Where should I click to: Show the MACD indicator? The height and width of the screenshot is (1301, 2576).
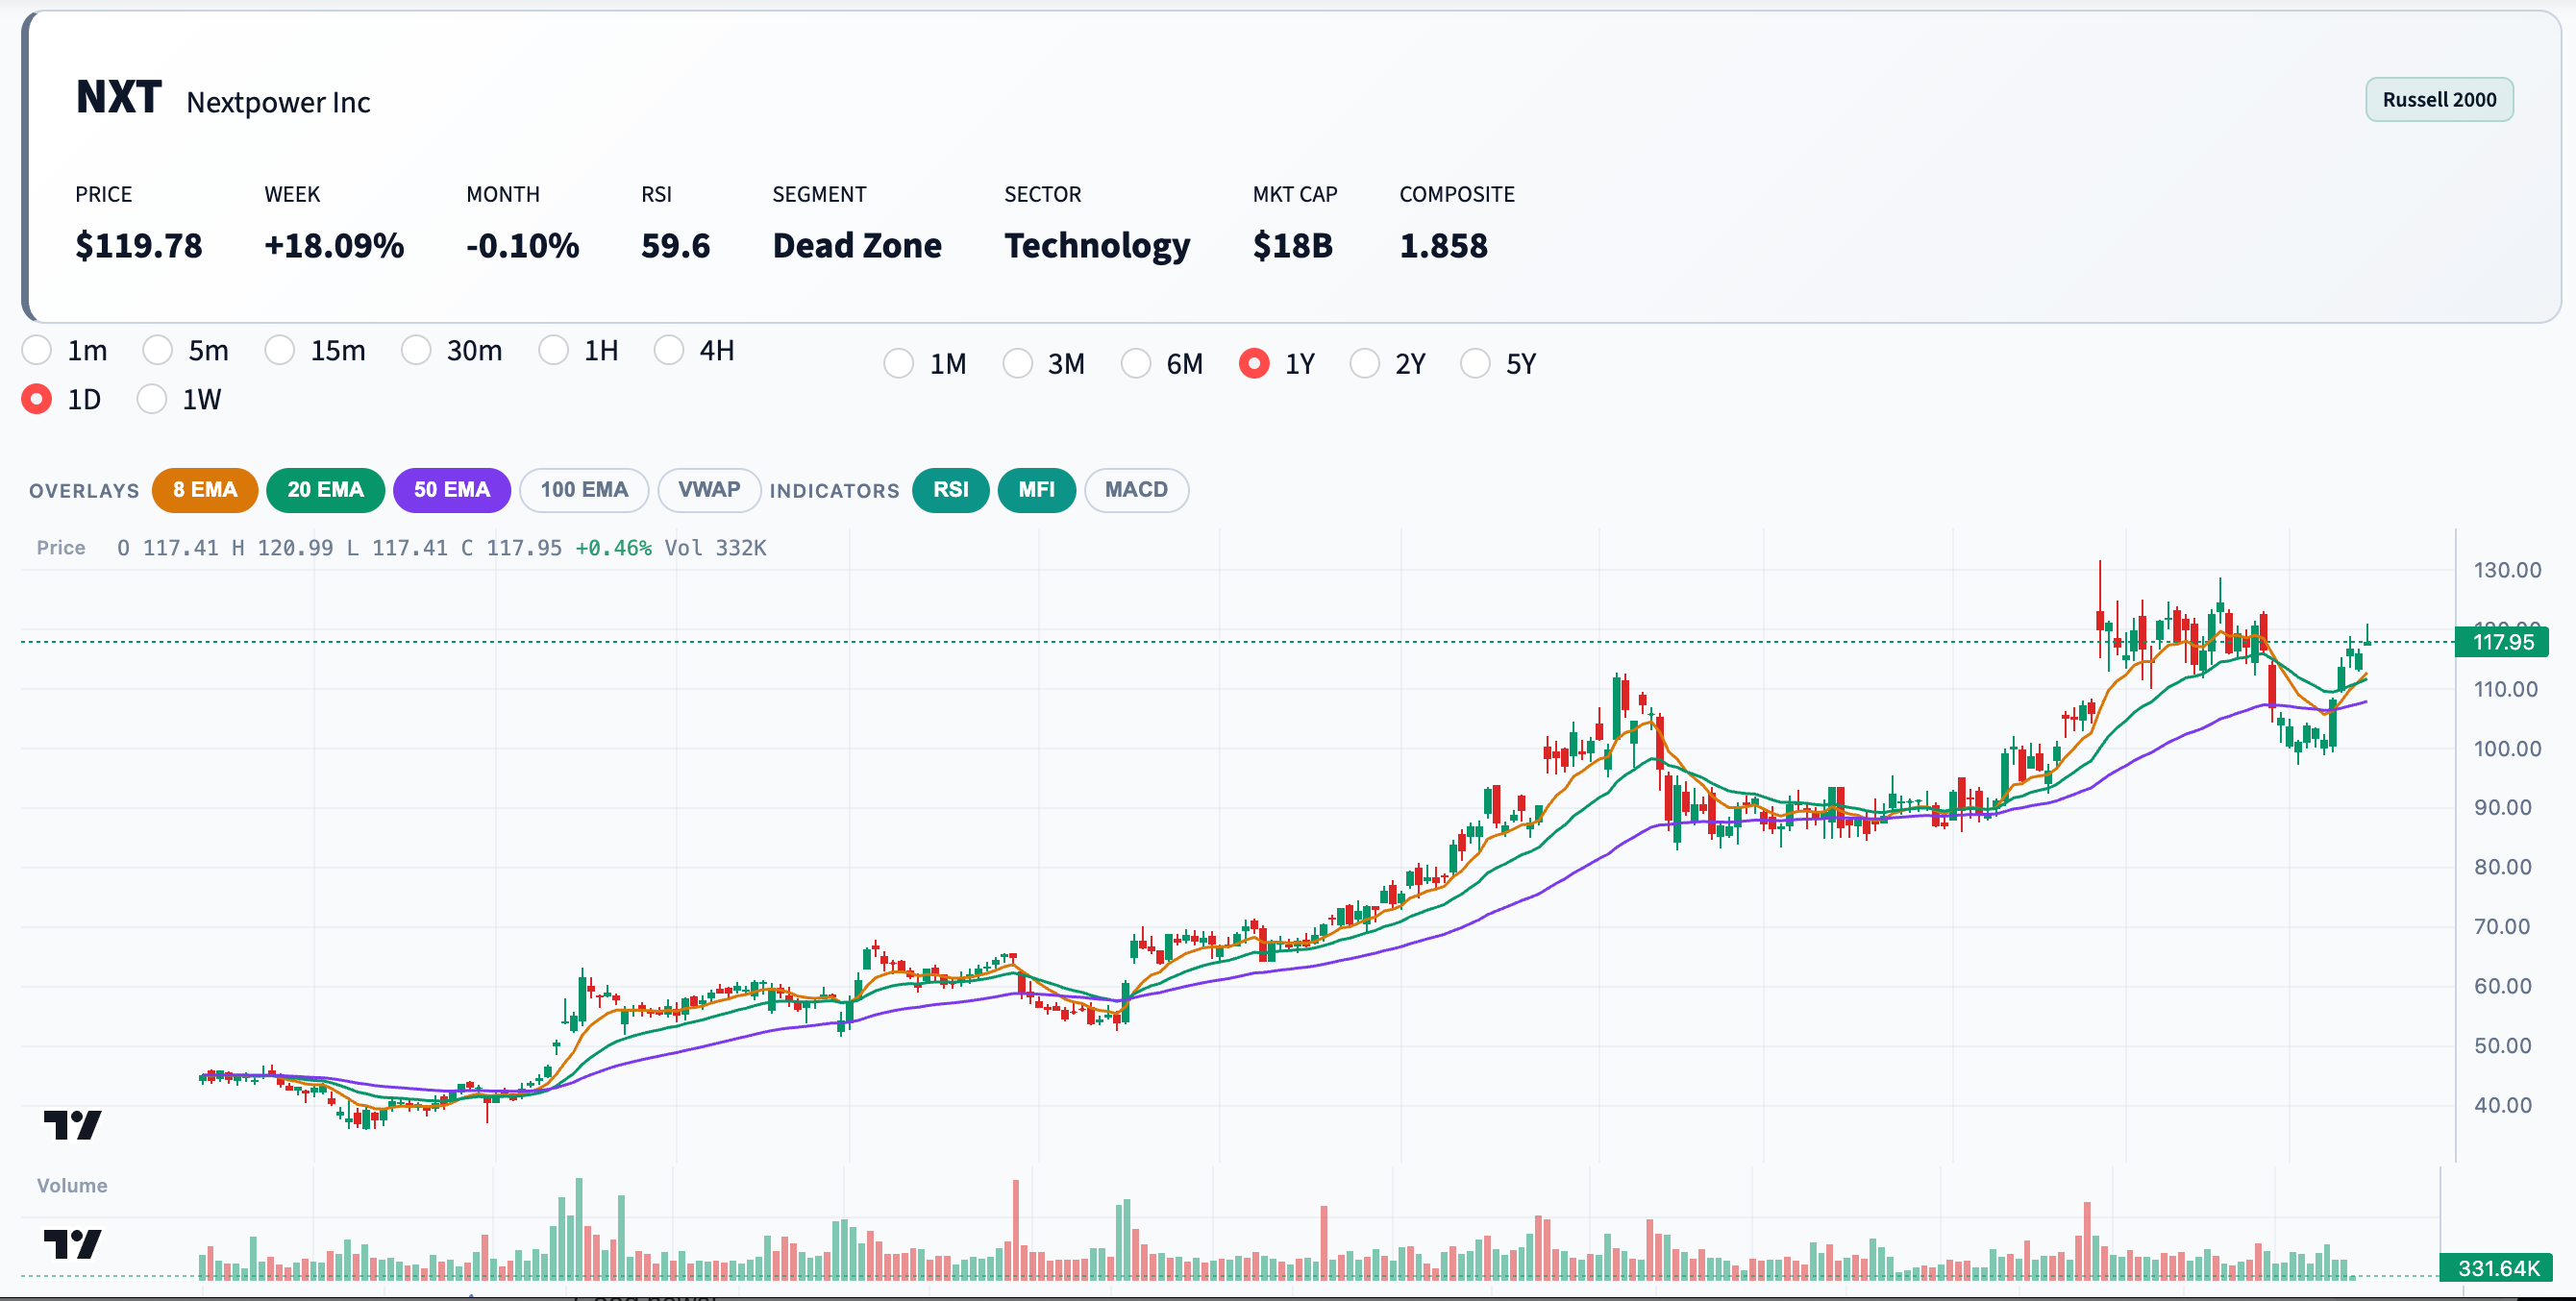point(1135,490)
